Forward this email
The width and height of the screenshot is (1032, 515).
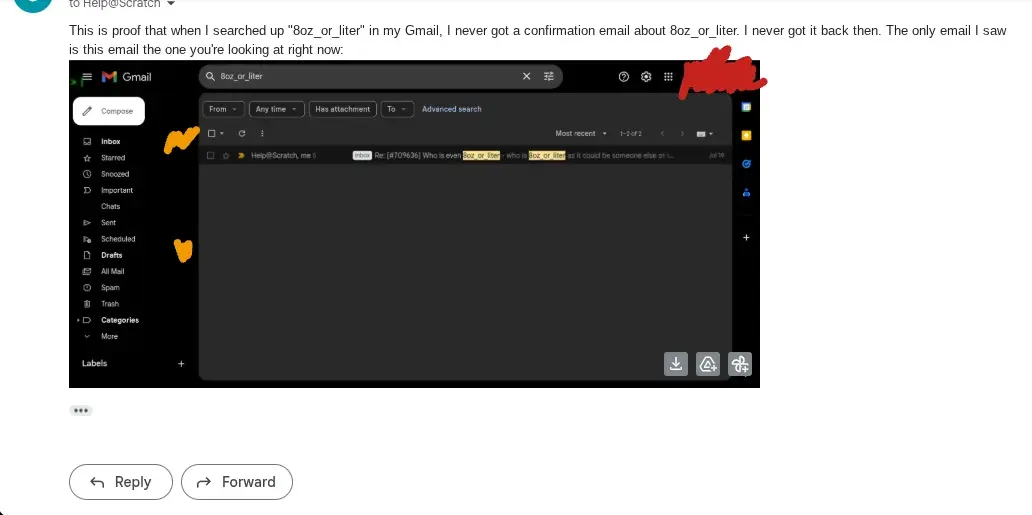[237, 482]
